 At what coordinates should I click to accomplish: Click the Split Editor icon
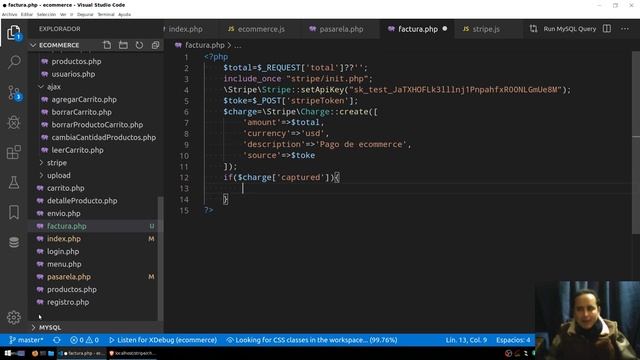point(607,29)
